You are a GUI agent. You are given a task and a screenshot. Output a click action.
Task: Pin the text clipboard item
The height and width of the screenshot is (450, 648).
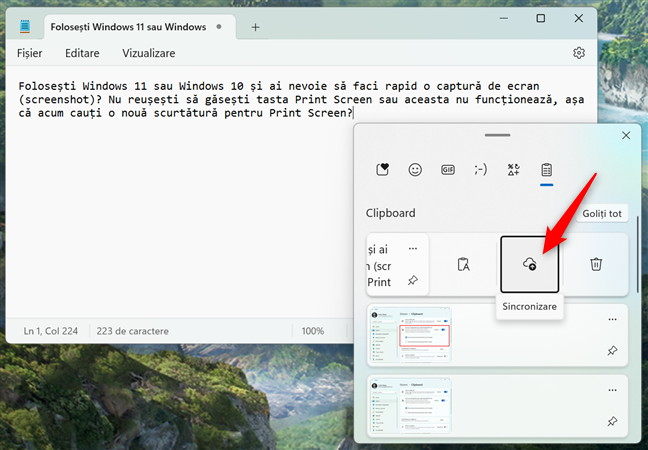[412, 281]
